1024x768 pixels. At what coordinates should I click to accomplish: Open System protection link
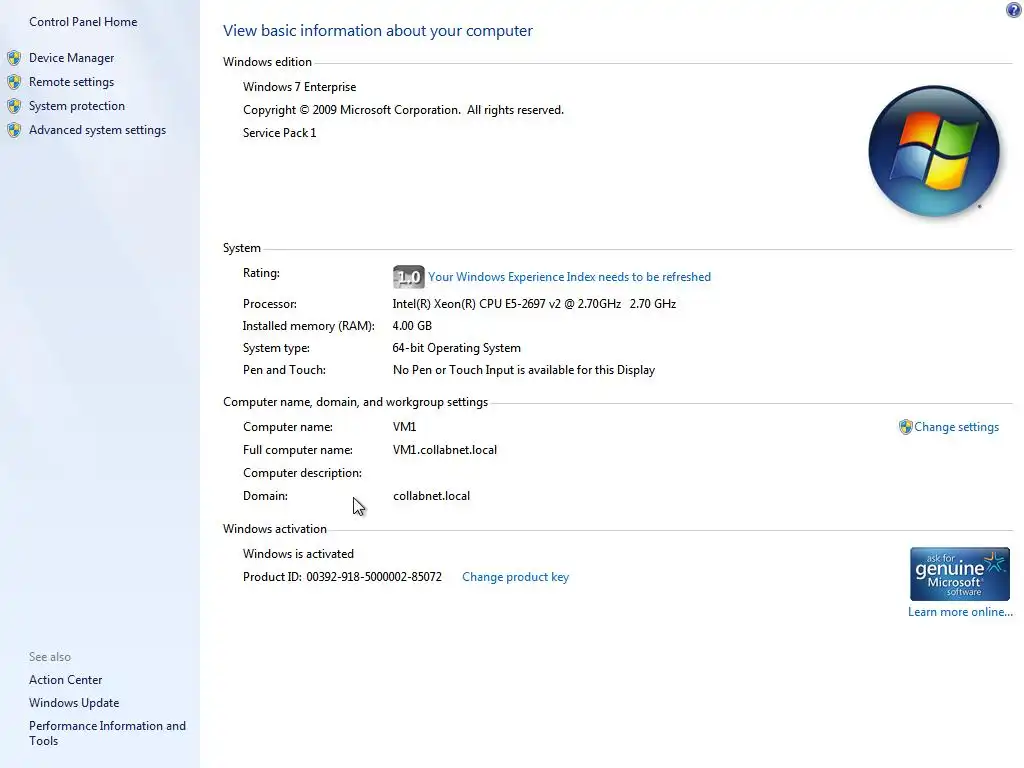point(76,106)
